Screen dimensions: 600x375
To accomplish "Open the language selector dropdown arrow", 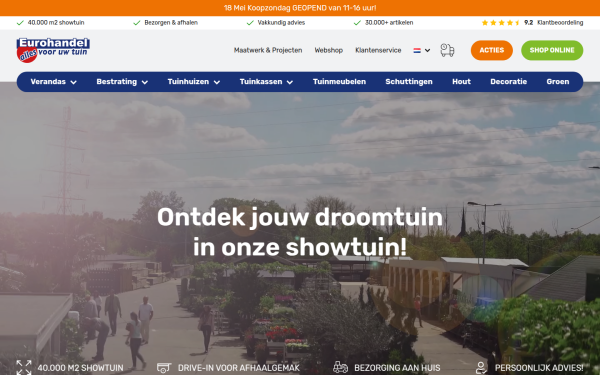I will tap(427, 51).
